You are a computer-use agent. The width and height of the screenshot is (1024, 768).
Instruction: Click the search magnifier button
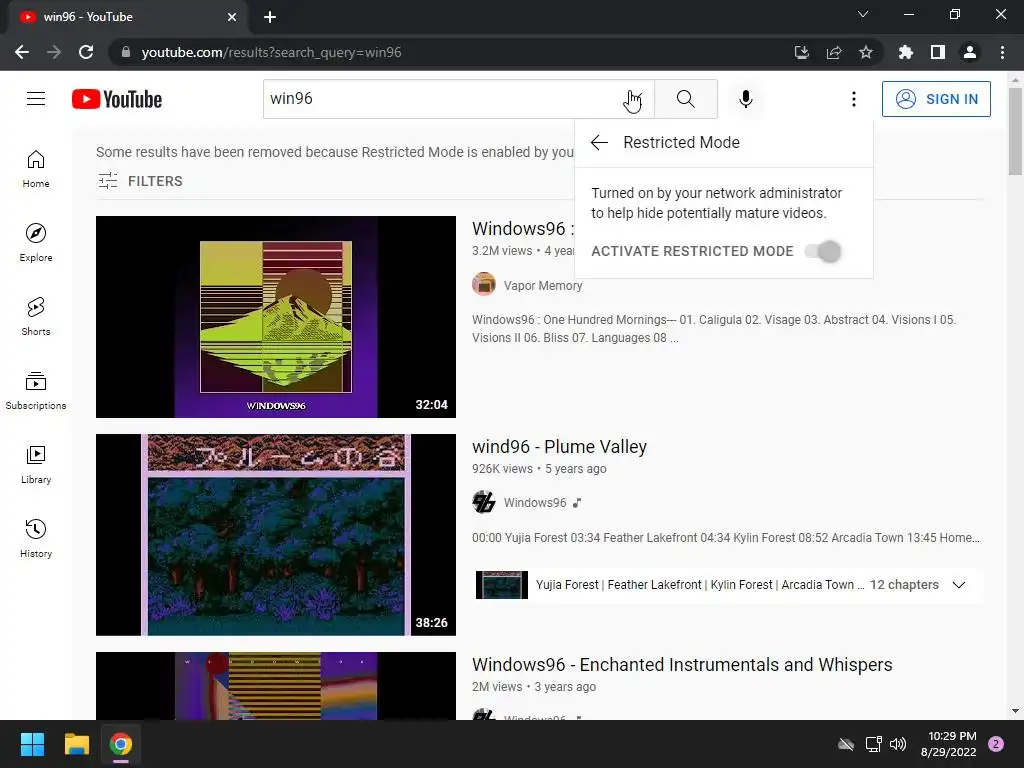[686, 99]
